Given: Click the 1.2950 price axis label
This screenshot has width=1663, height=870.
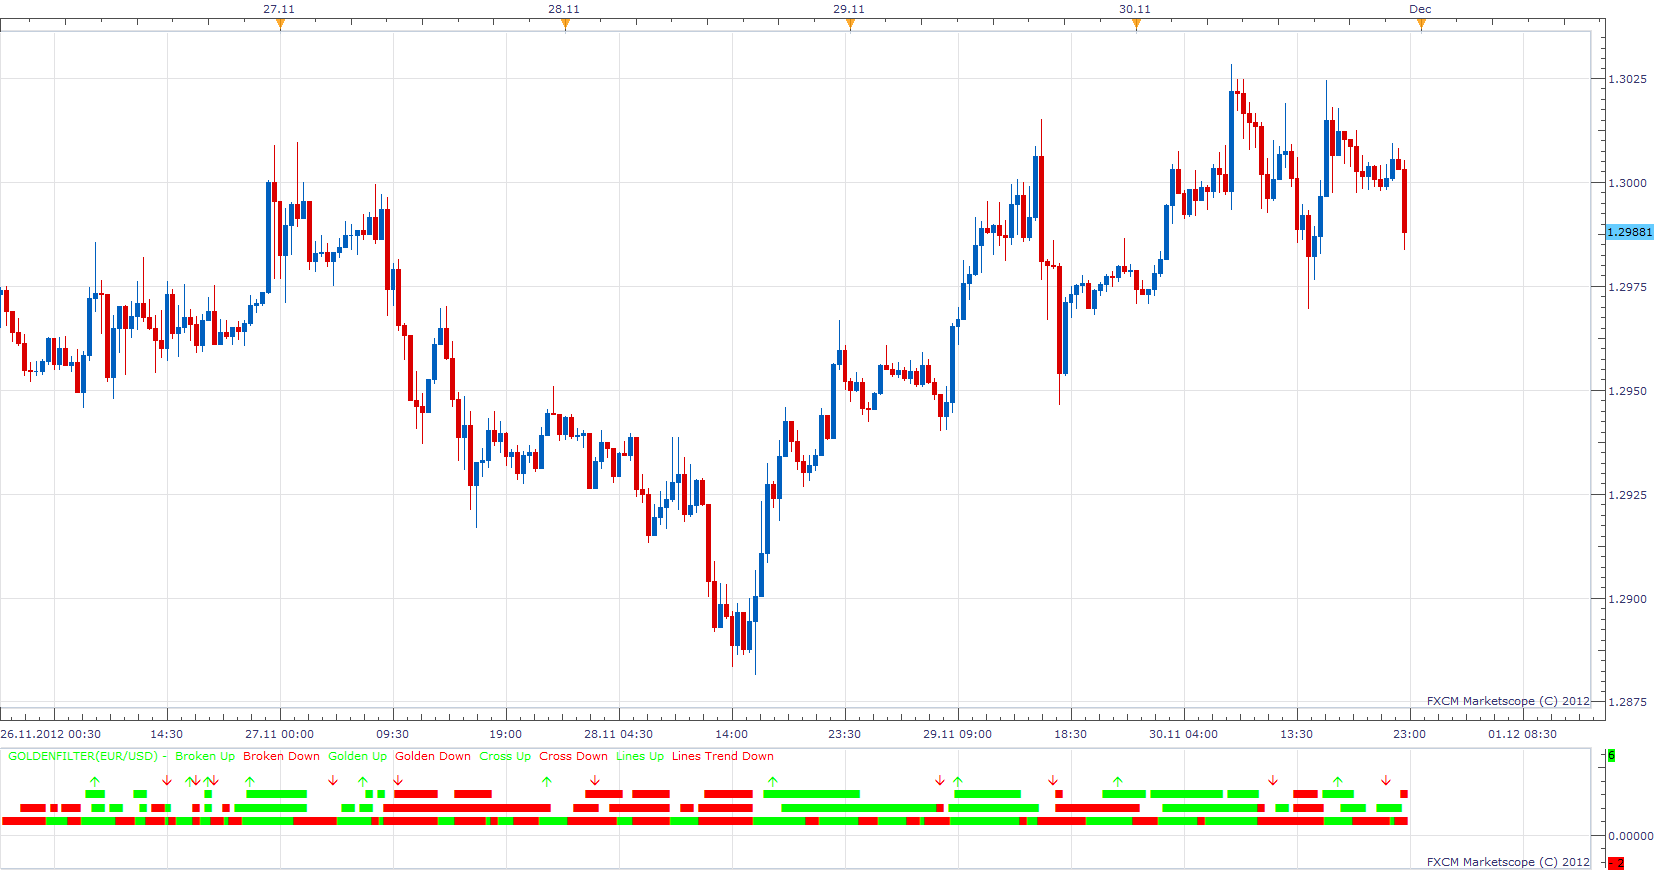Looking at the screenshot, I should tap(1627, 391).
